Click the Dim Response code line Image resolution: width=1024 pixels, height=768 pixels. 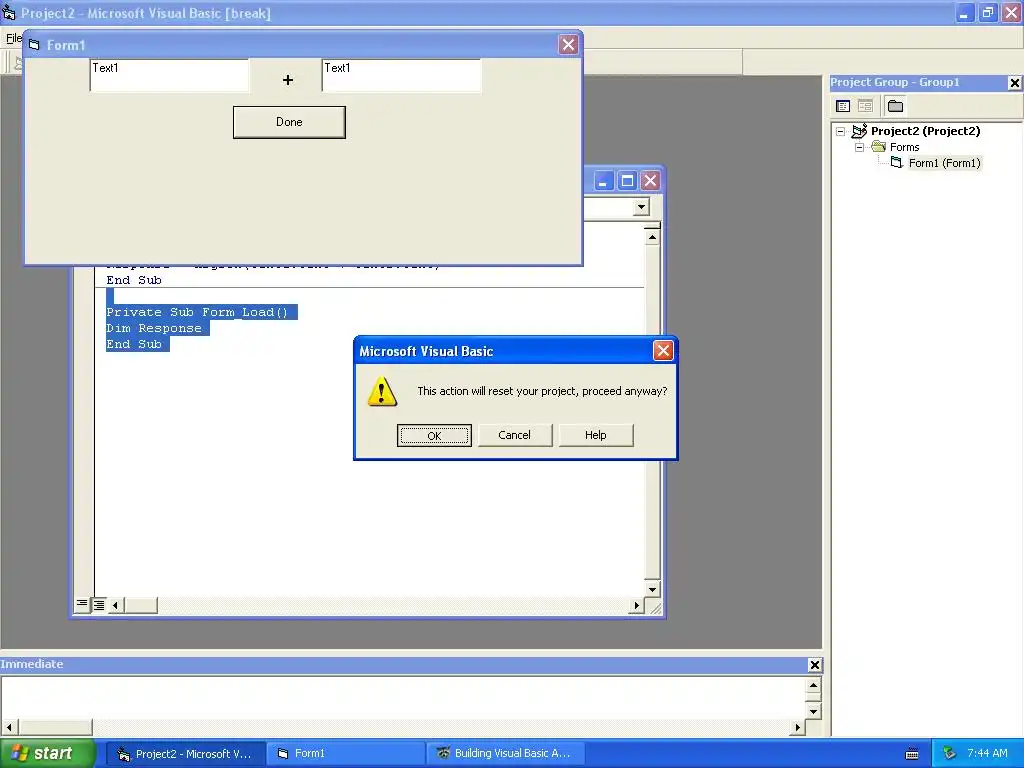point(154,328)
